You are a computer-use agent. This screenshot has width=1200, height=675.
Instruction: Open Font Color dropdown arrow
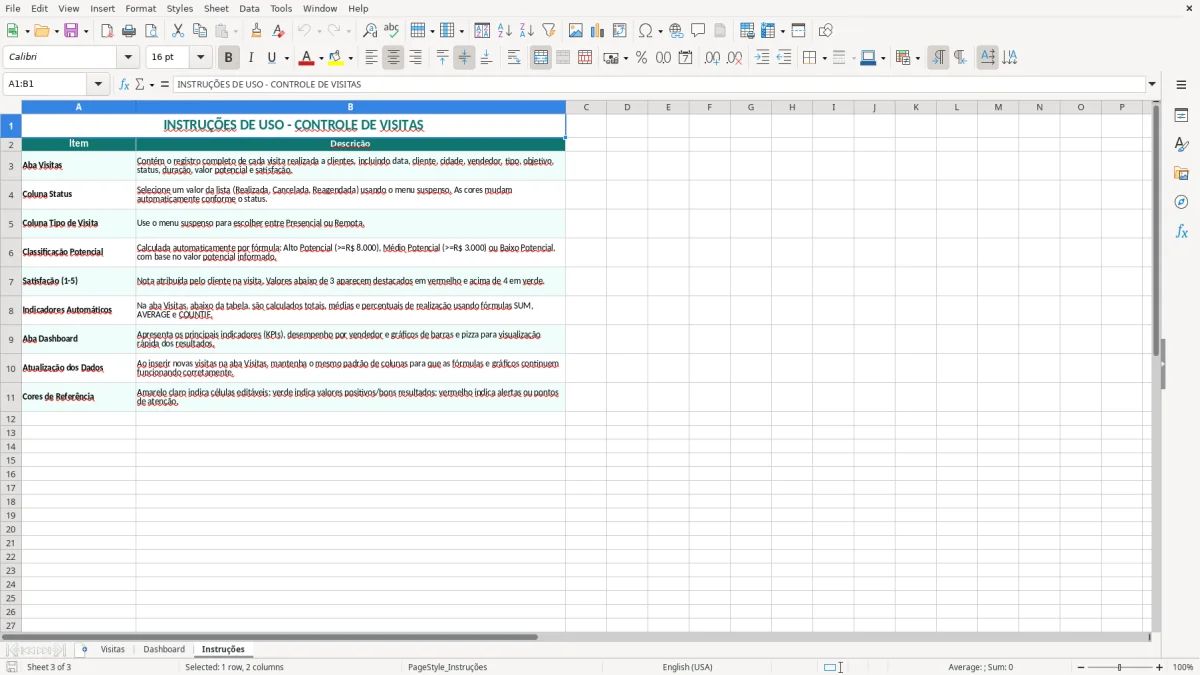pyautogui.click(x=321, y=58)
